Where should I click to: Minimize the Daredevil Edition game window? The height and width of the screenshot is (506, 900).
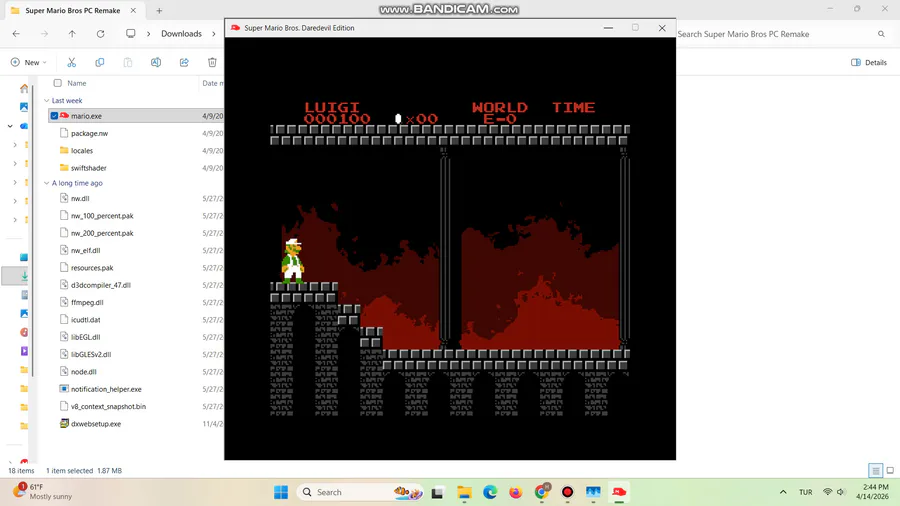608,28
